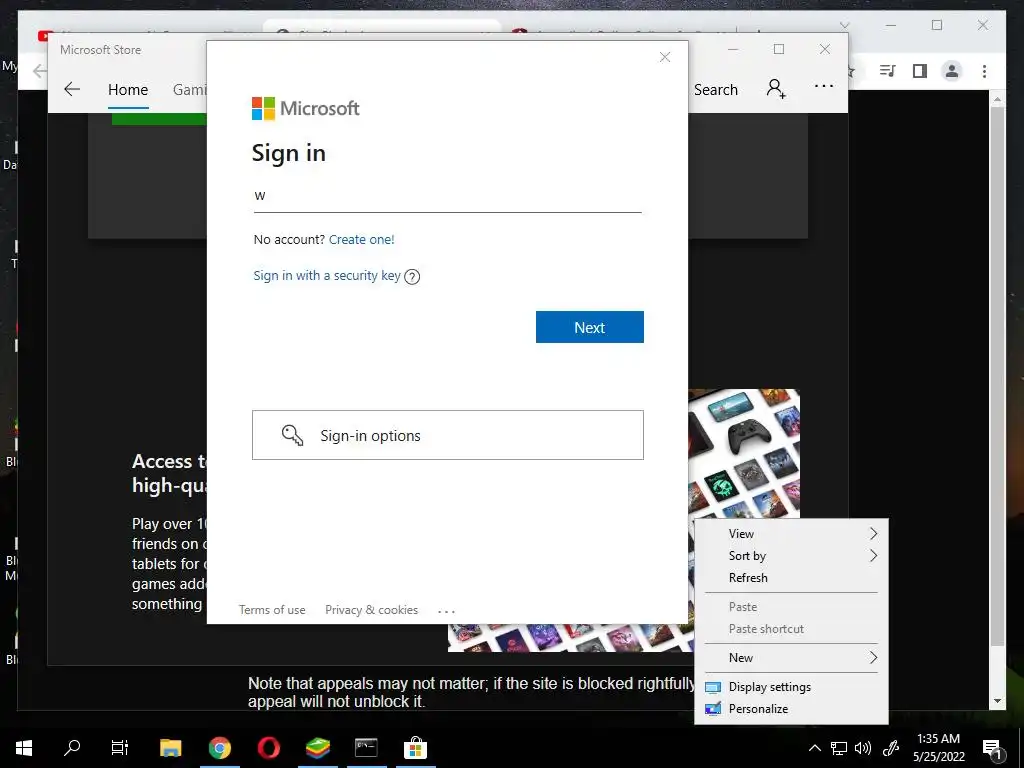This screenshot has width=1024, height=768.
Task: Open the Terms of use link
Action: (x=272, y=610)
